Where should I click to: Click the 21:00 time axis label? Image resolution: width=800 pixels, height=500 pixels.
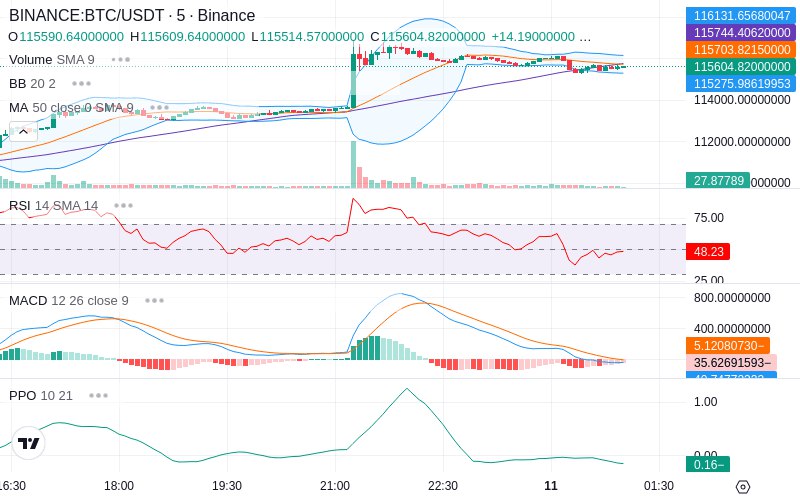pyautogui.click(x=335, y=486)
